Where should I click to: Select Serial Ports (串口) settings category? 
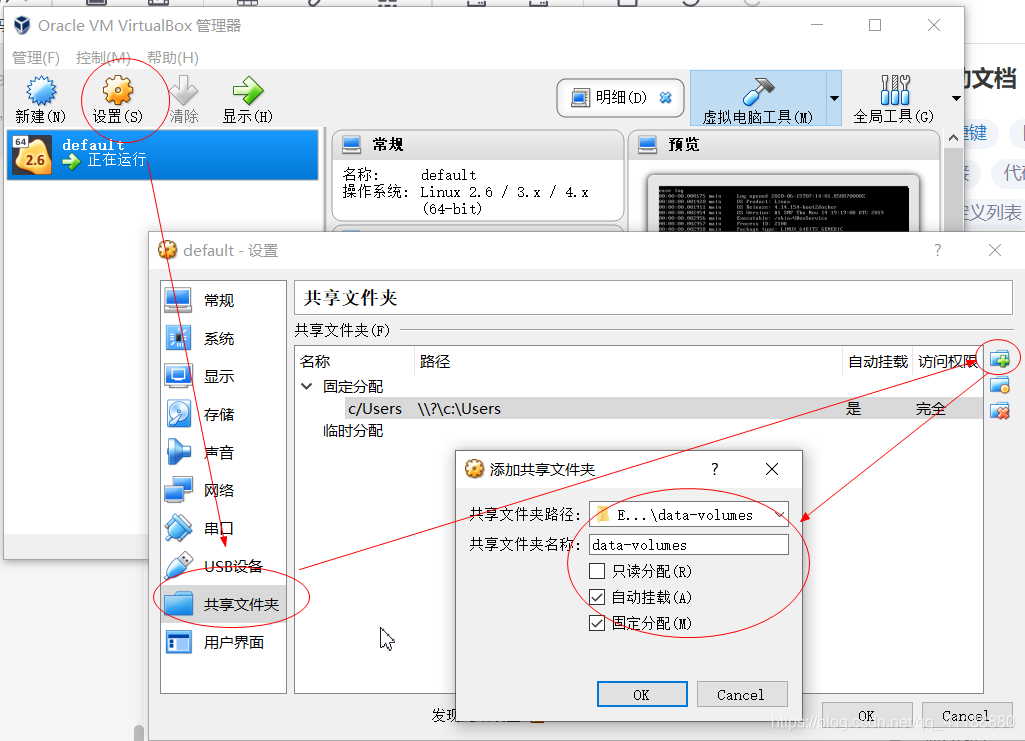coord(224,528)
